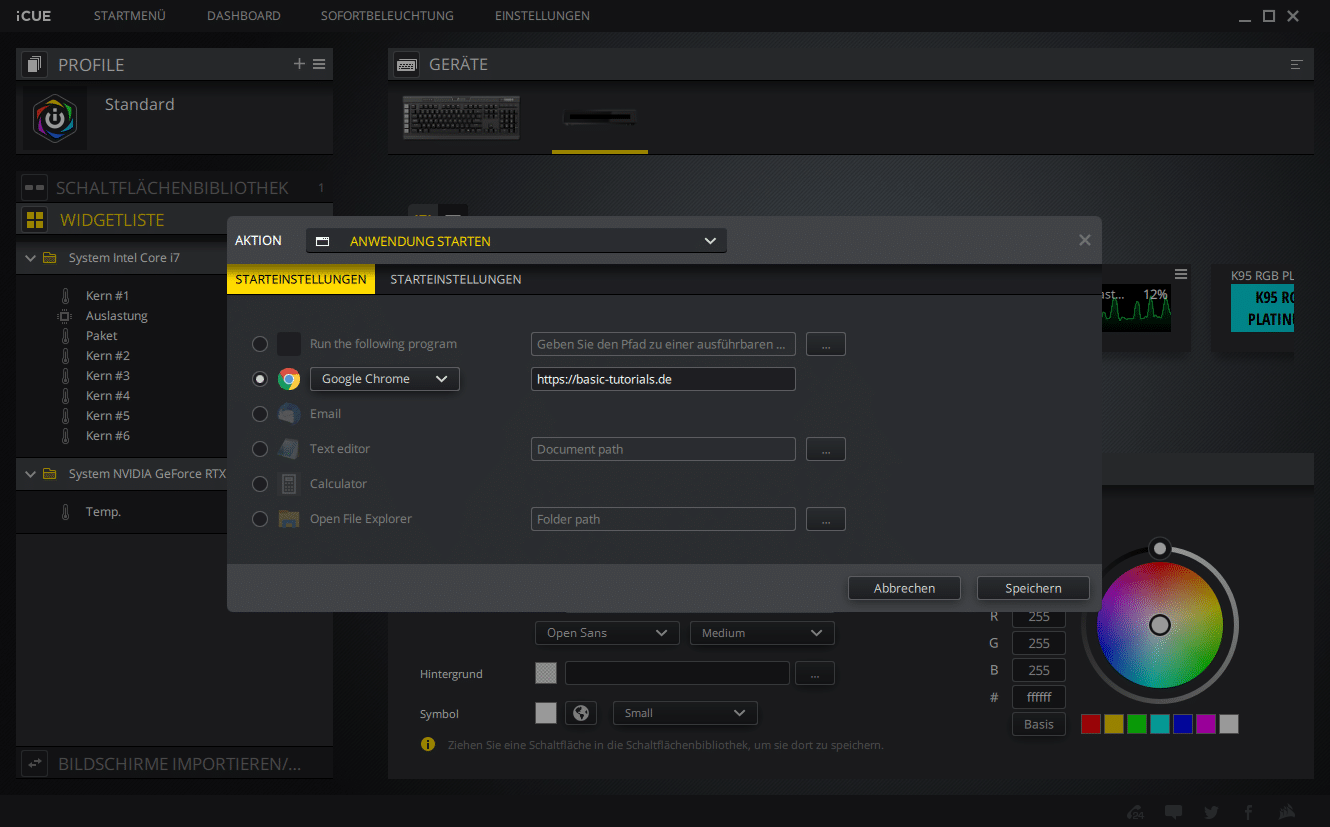Image resolution: width=1330 pixels, height=827 pixels.
Task: Collapse the System Intel Core i7 folder
Action: (x=30, y=258)
